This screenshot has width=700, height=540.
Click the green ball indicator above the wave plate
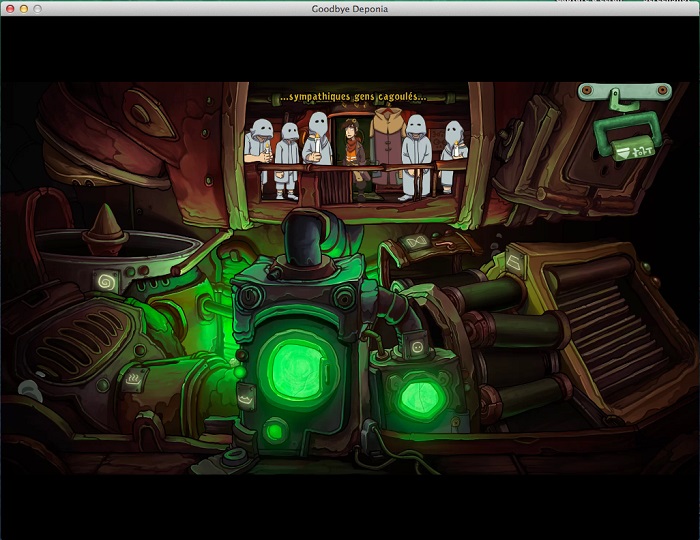240,371
